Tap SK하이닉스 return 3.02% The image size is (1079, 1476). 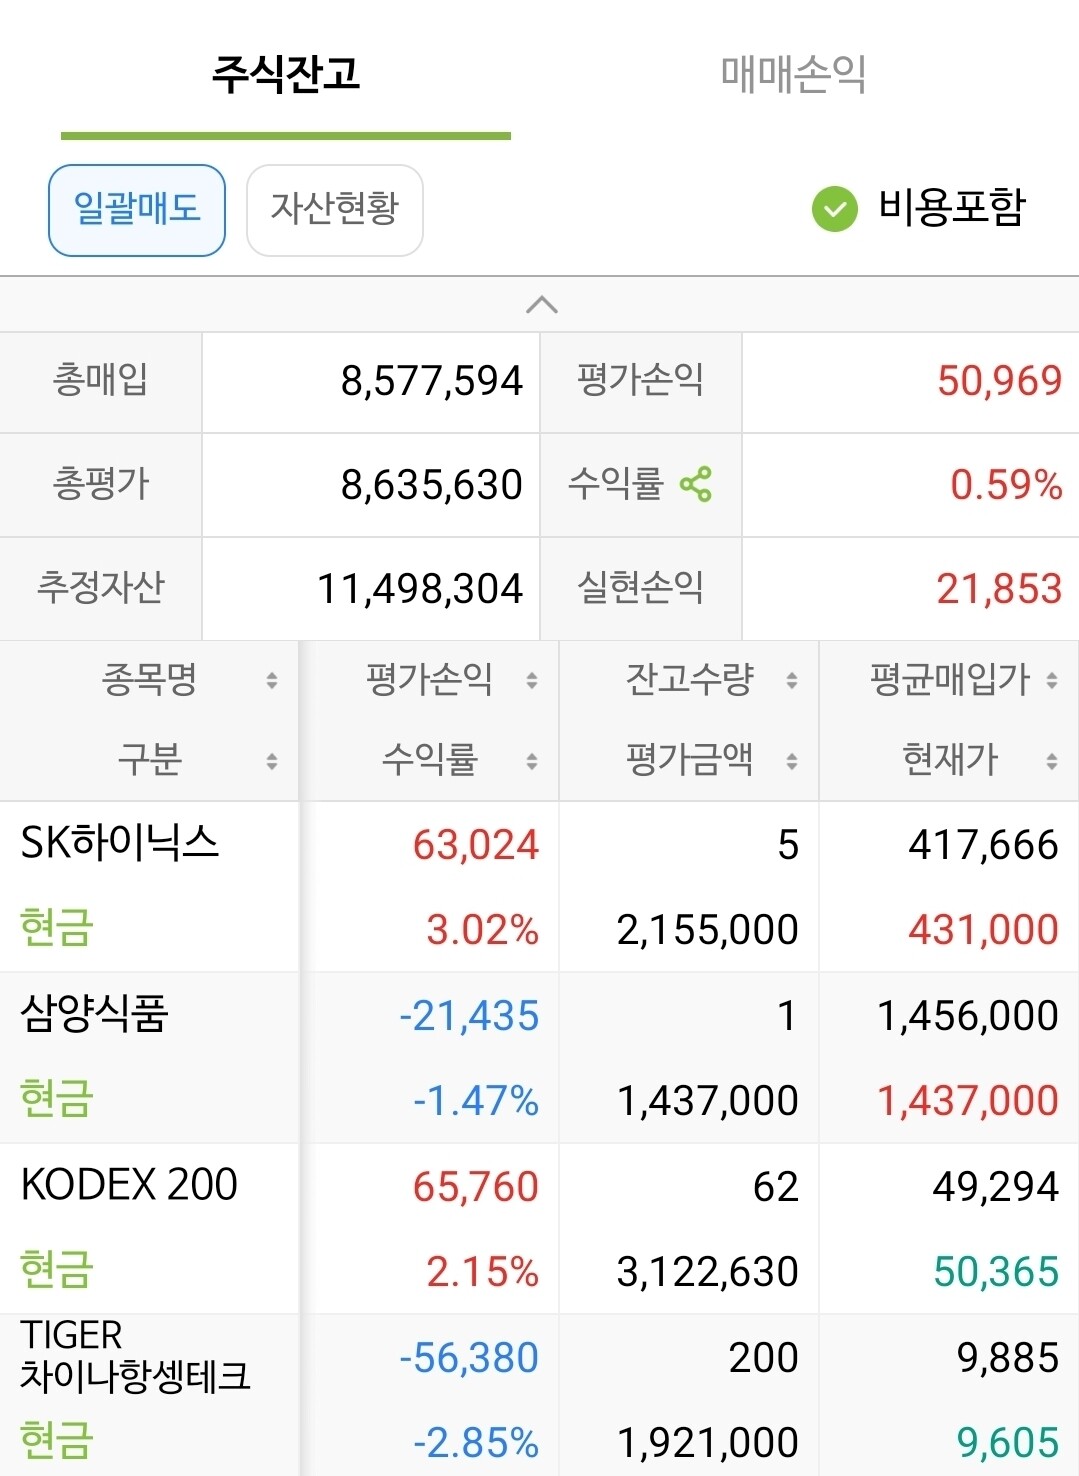point(482,930)
